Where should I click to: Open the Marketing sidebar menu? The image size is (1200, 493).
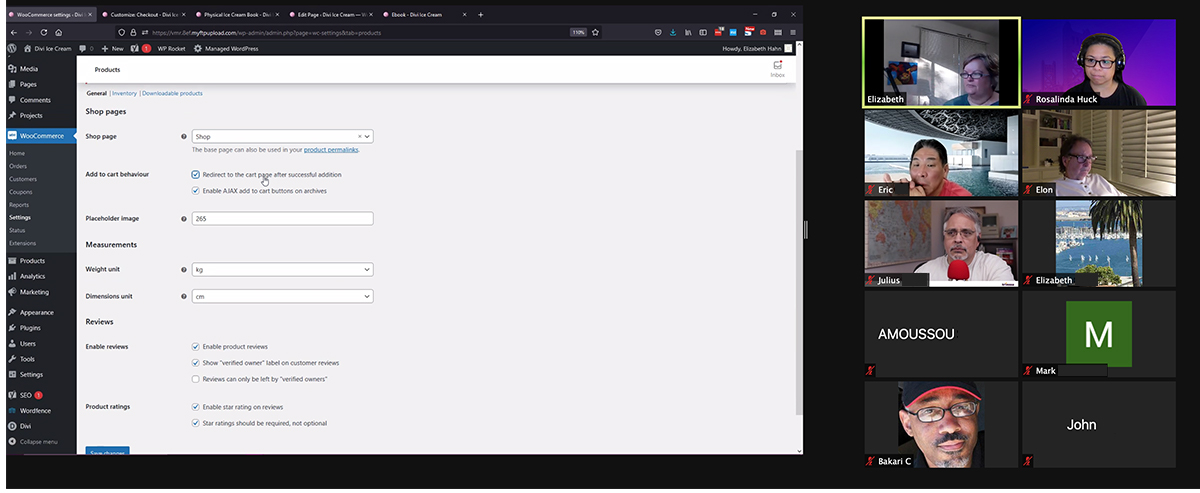[x=34, y=292]
